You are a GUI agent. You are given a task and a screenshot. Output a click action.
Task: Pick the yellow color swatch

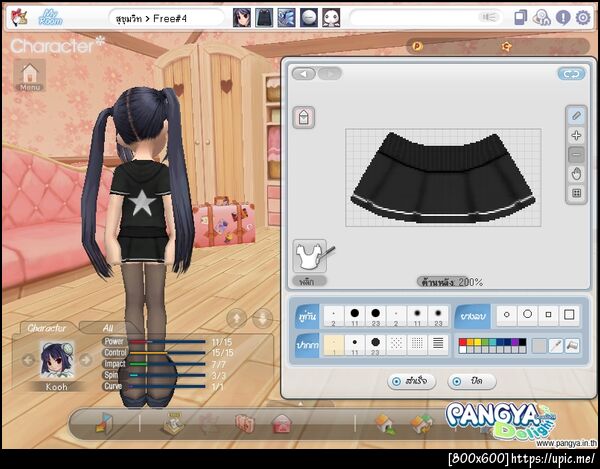pyautogui.click(x=477, y=342)
